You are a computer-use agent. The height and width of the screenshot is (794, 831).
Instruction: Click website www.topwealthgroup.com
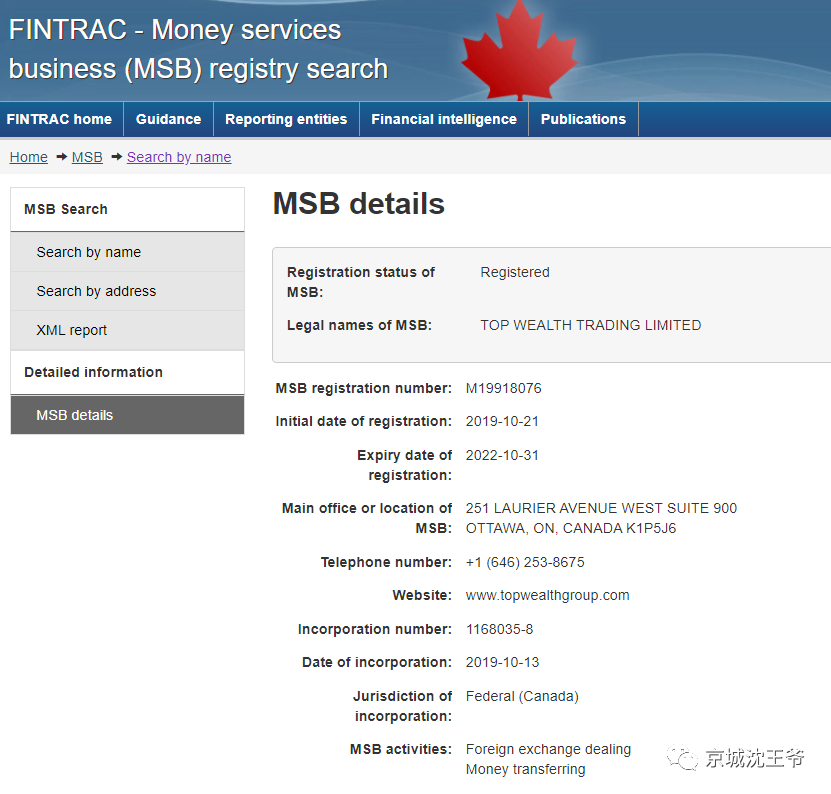(x=547, y=596)
